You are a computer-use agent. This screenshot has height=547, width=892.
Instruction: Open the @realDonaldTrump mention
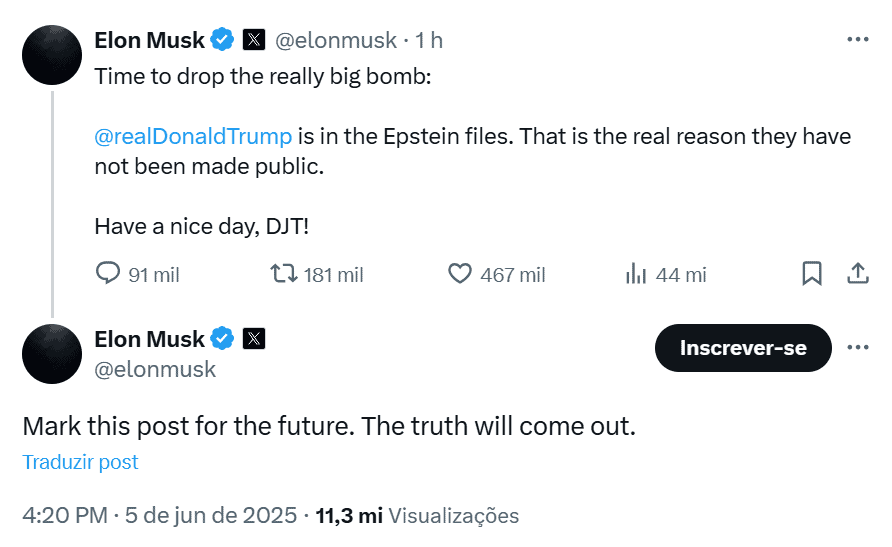click(193, 136)
